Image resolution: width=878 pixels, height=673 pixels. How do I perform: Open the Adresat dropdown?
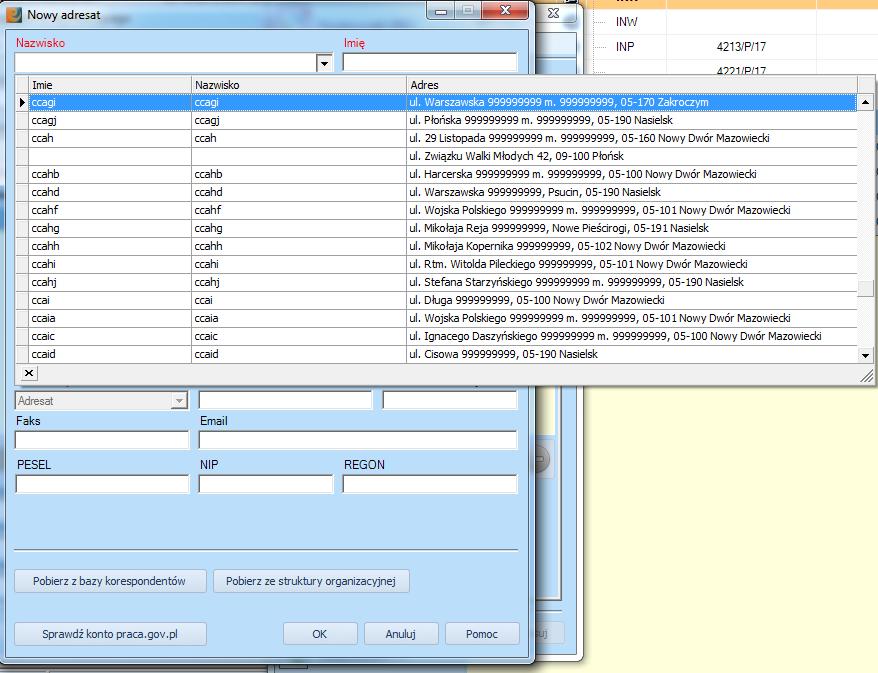[x=179, y=401]
